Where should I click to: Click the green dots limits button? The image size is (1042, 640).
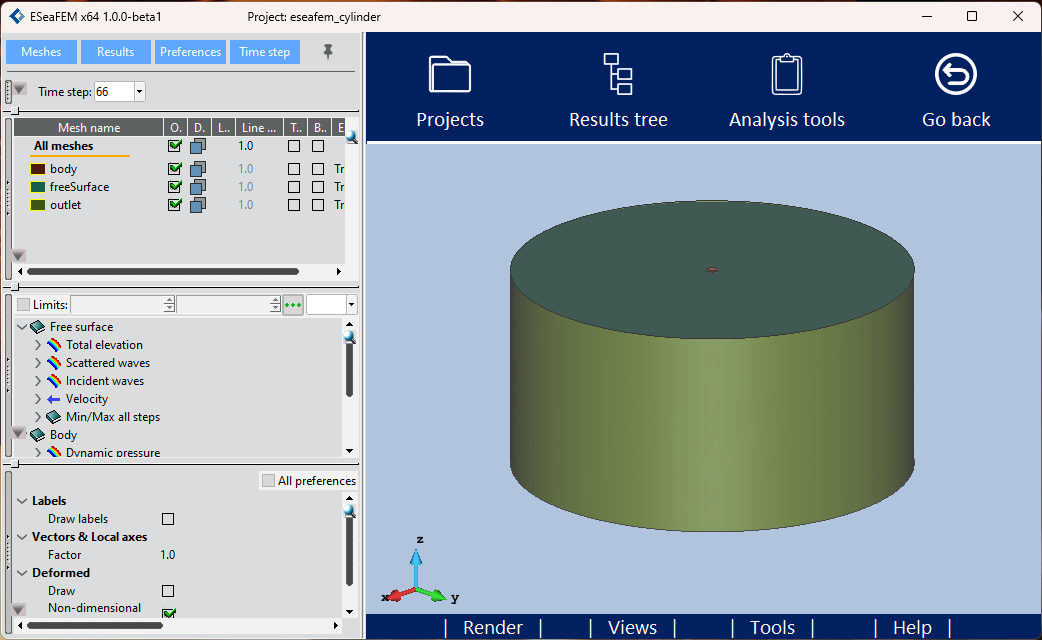(x=293, y=305)
